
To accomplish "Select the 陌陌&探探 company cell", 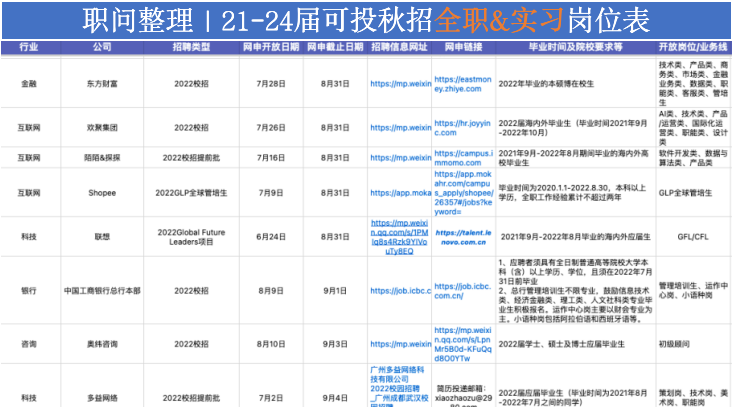I will [x=102, y=158].
